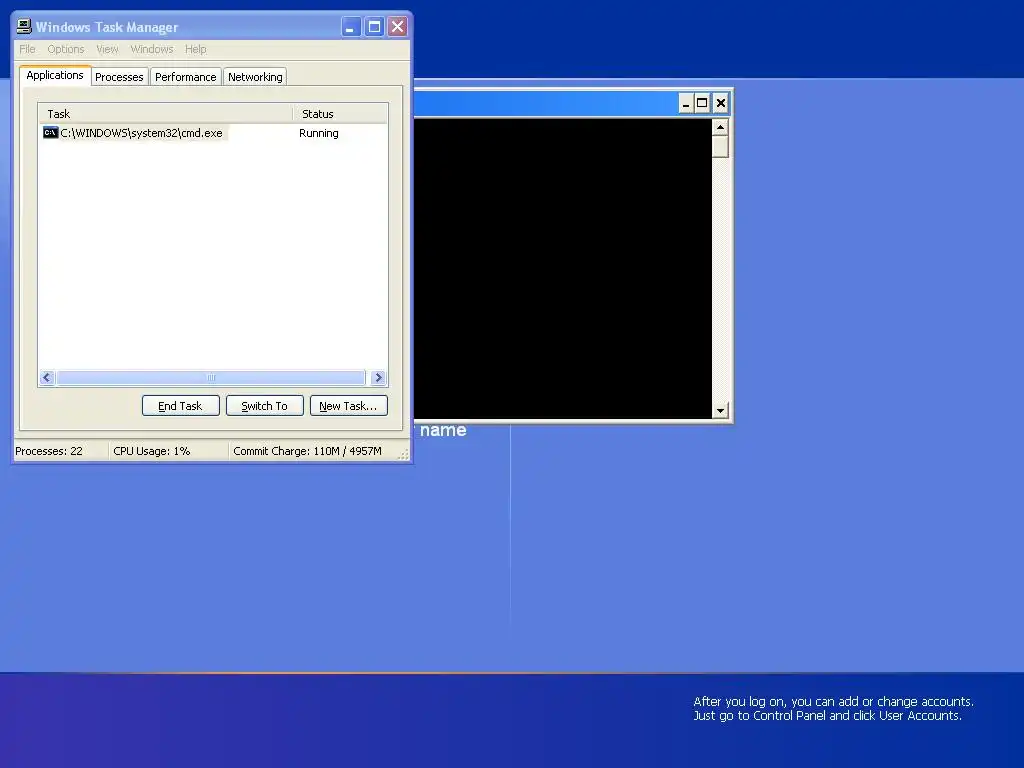Open the Help menu
This screenshot has height=768, width=1024.
pos(195,49)
